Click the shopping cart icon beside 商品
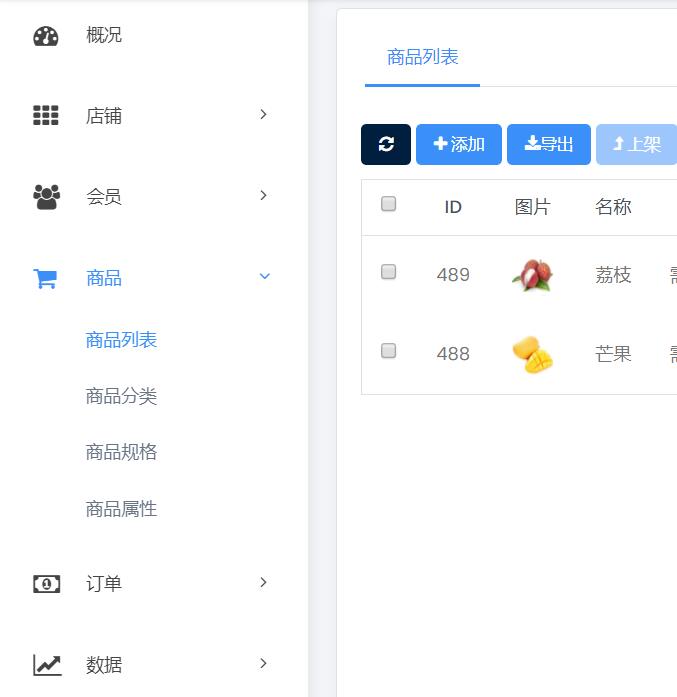677x697 pixels. pyautogui.click(x=45, y=278)
